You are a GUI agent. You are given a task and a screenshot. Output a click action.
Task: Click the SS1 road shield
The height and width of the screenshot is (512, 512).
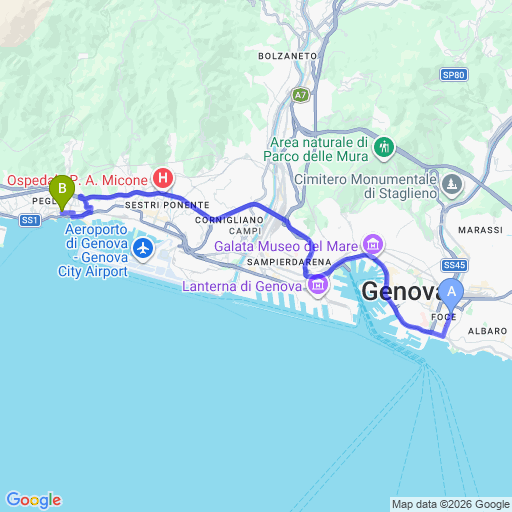(30, 220)
